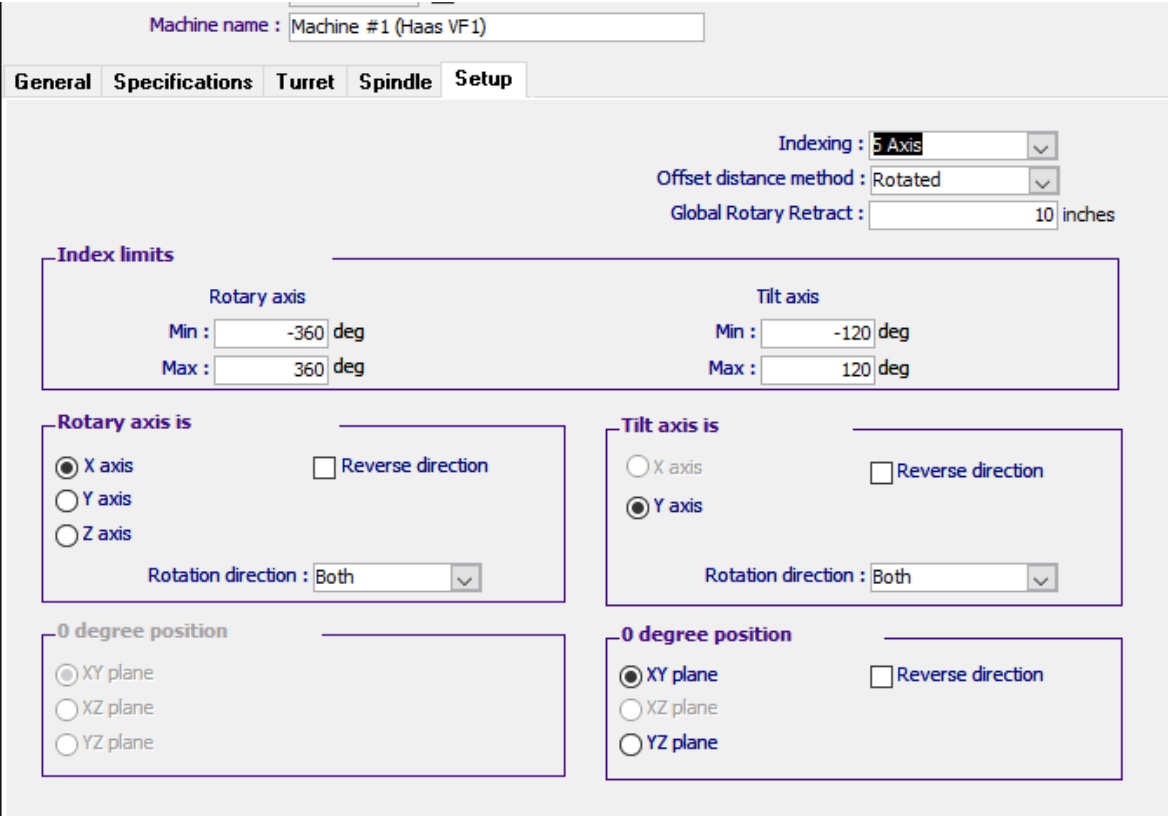Edit the Rotary axis Min limit field

[x=271, y=333]
